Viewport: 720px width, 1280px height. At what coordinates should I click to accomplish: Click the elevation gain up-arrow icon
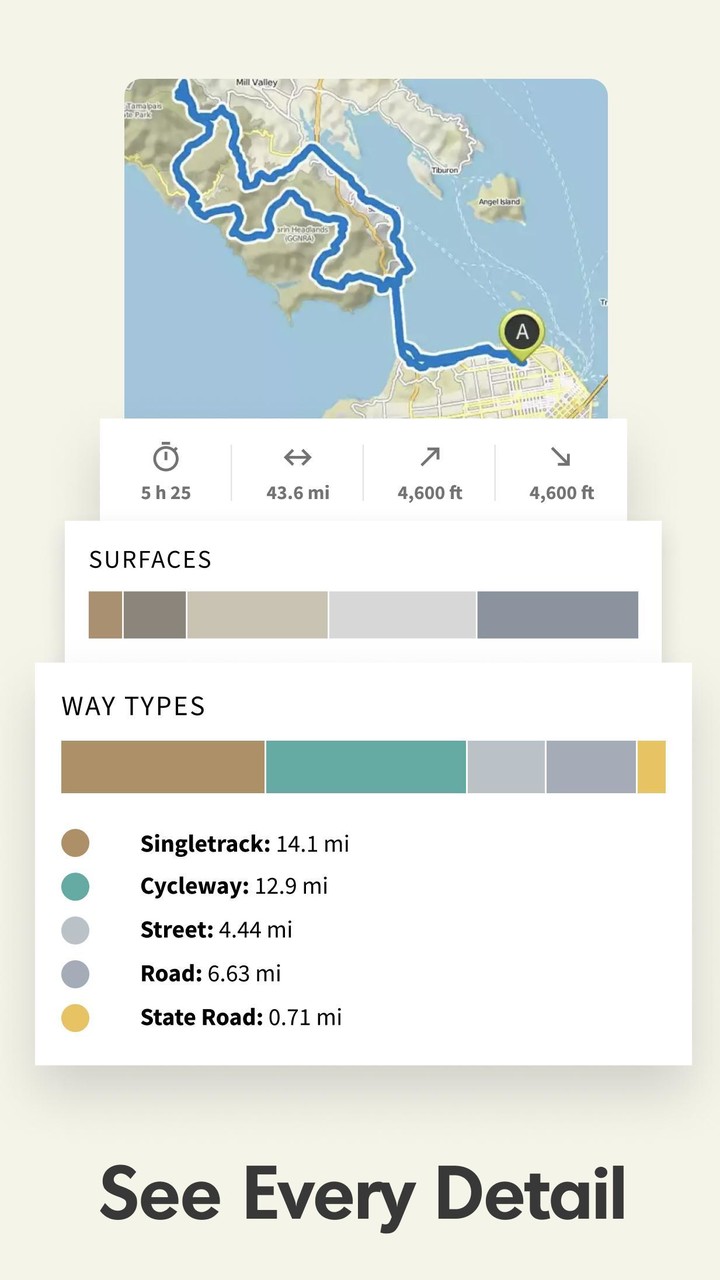click(x=429, y=457)
